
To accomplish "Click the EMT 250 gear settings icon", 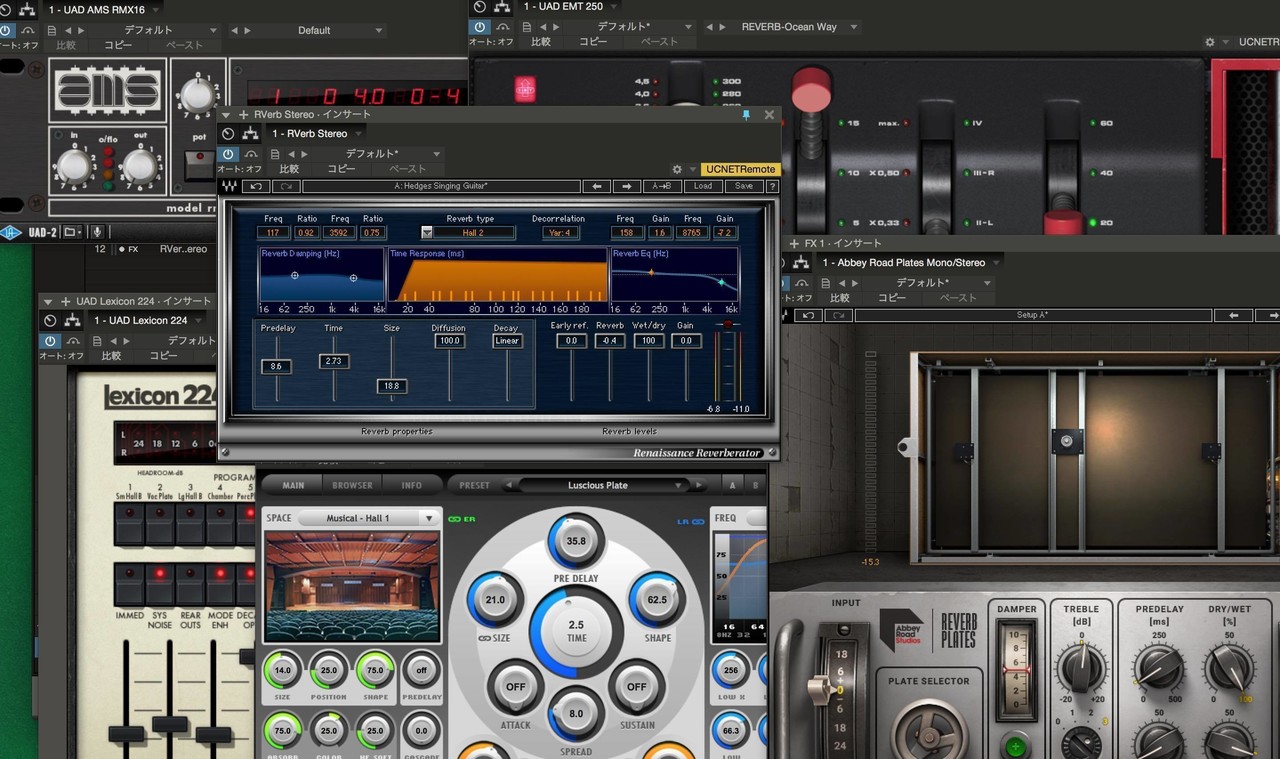I will coord(1210,42).
